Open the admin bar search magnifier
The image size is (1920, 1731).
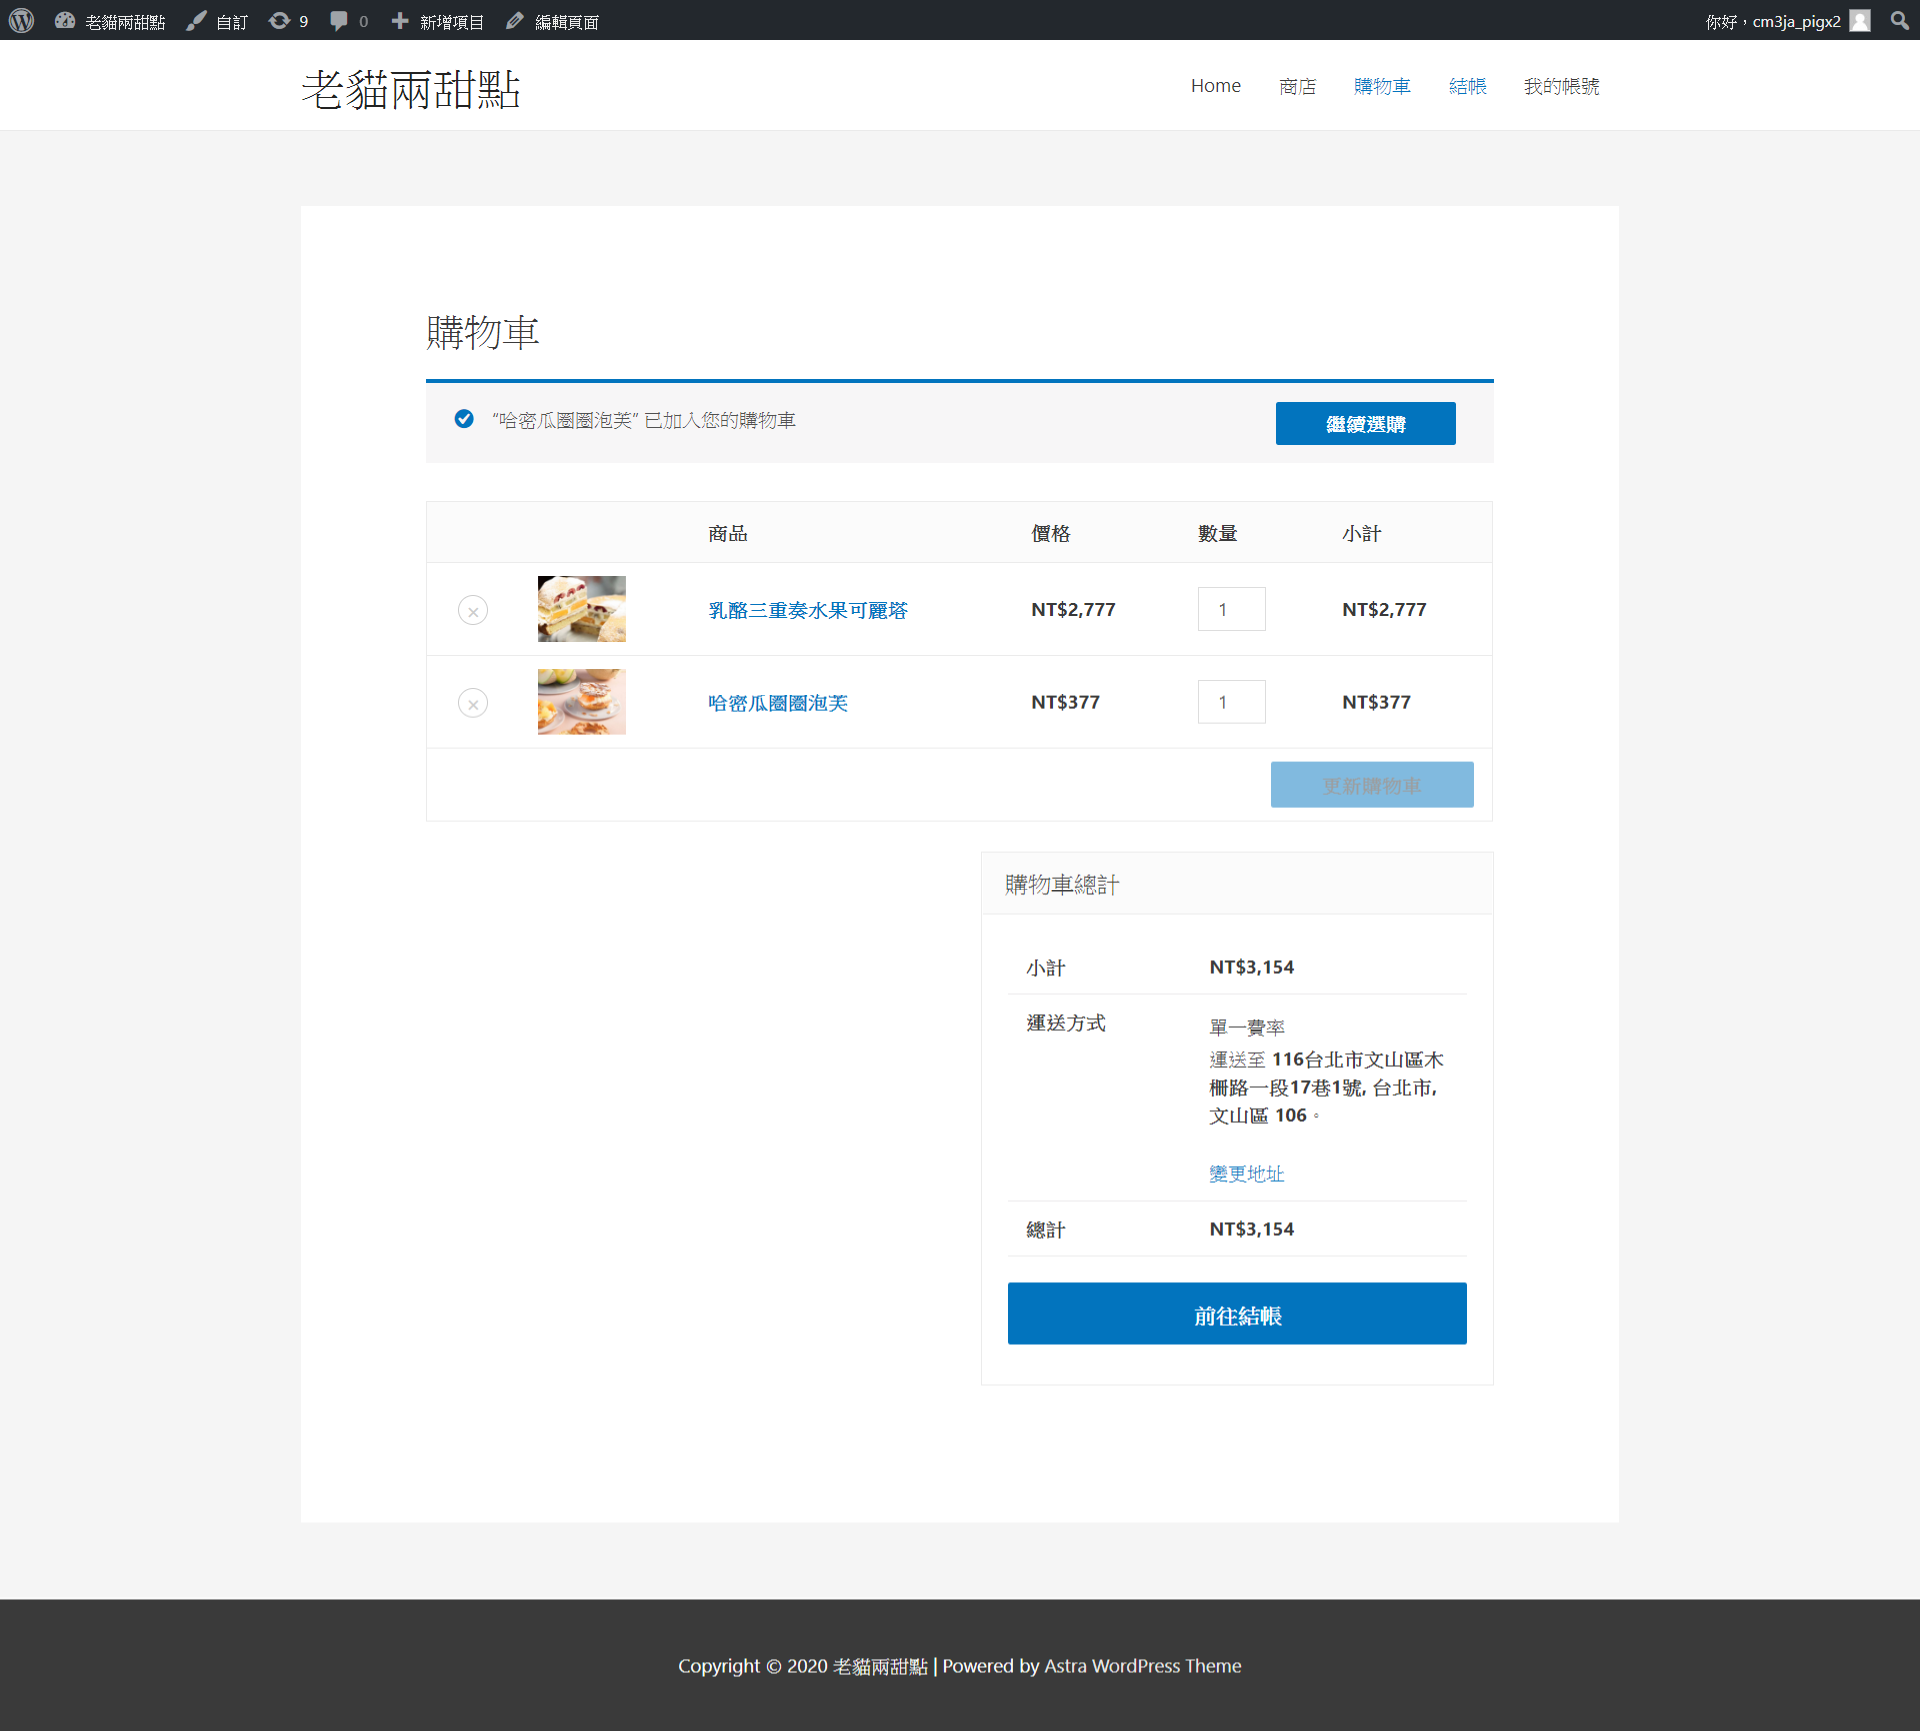click(1899, 20)
